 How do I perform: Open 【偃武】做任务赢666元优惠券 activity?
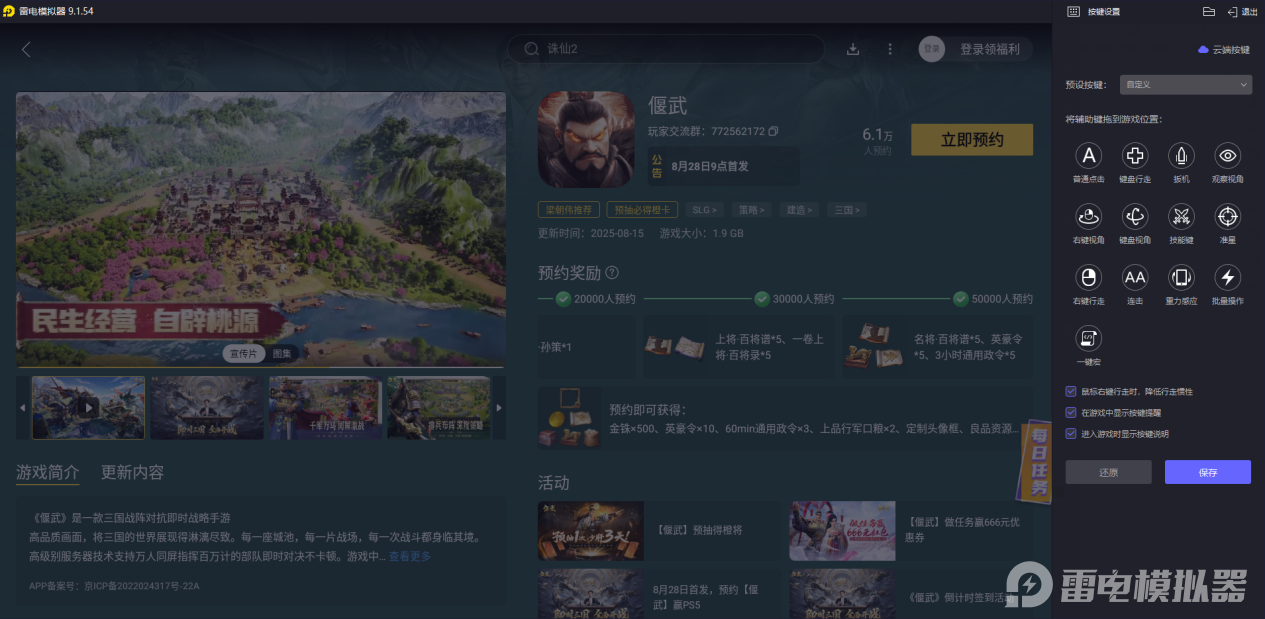[909, 531]
